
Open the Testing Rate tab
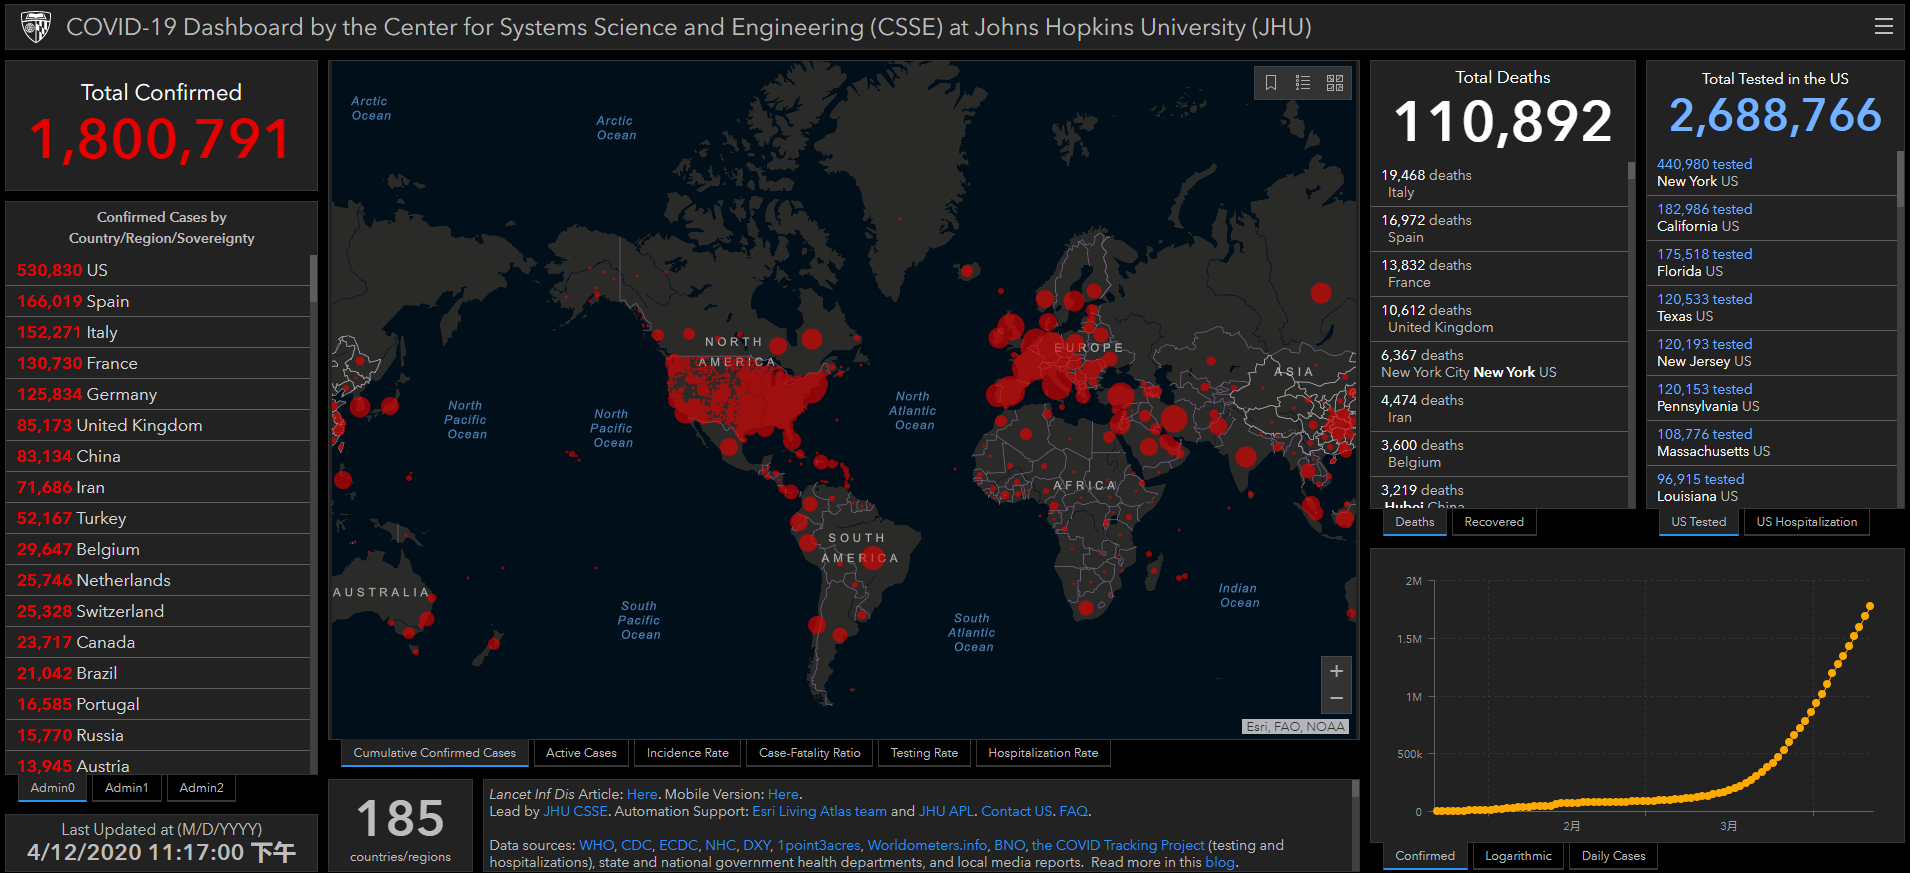pyautogui.click(x=924, y=753)
